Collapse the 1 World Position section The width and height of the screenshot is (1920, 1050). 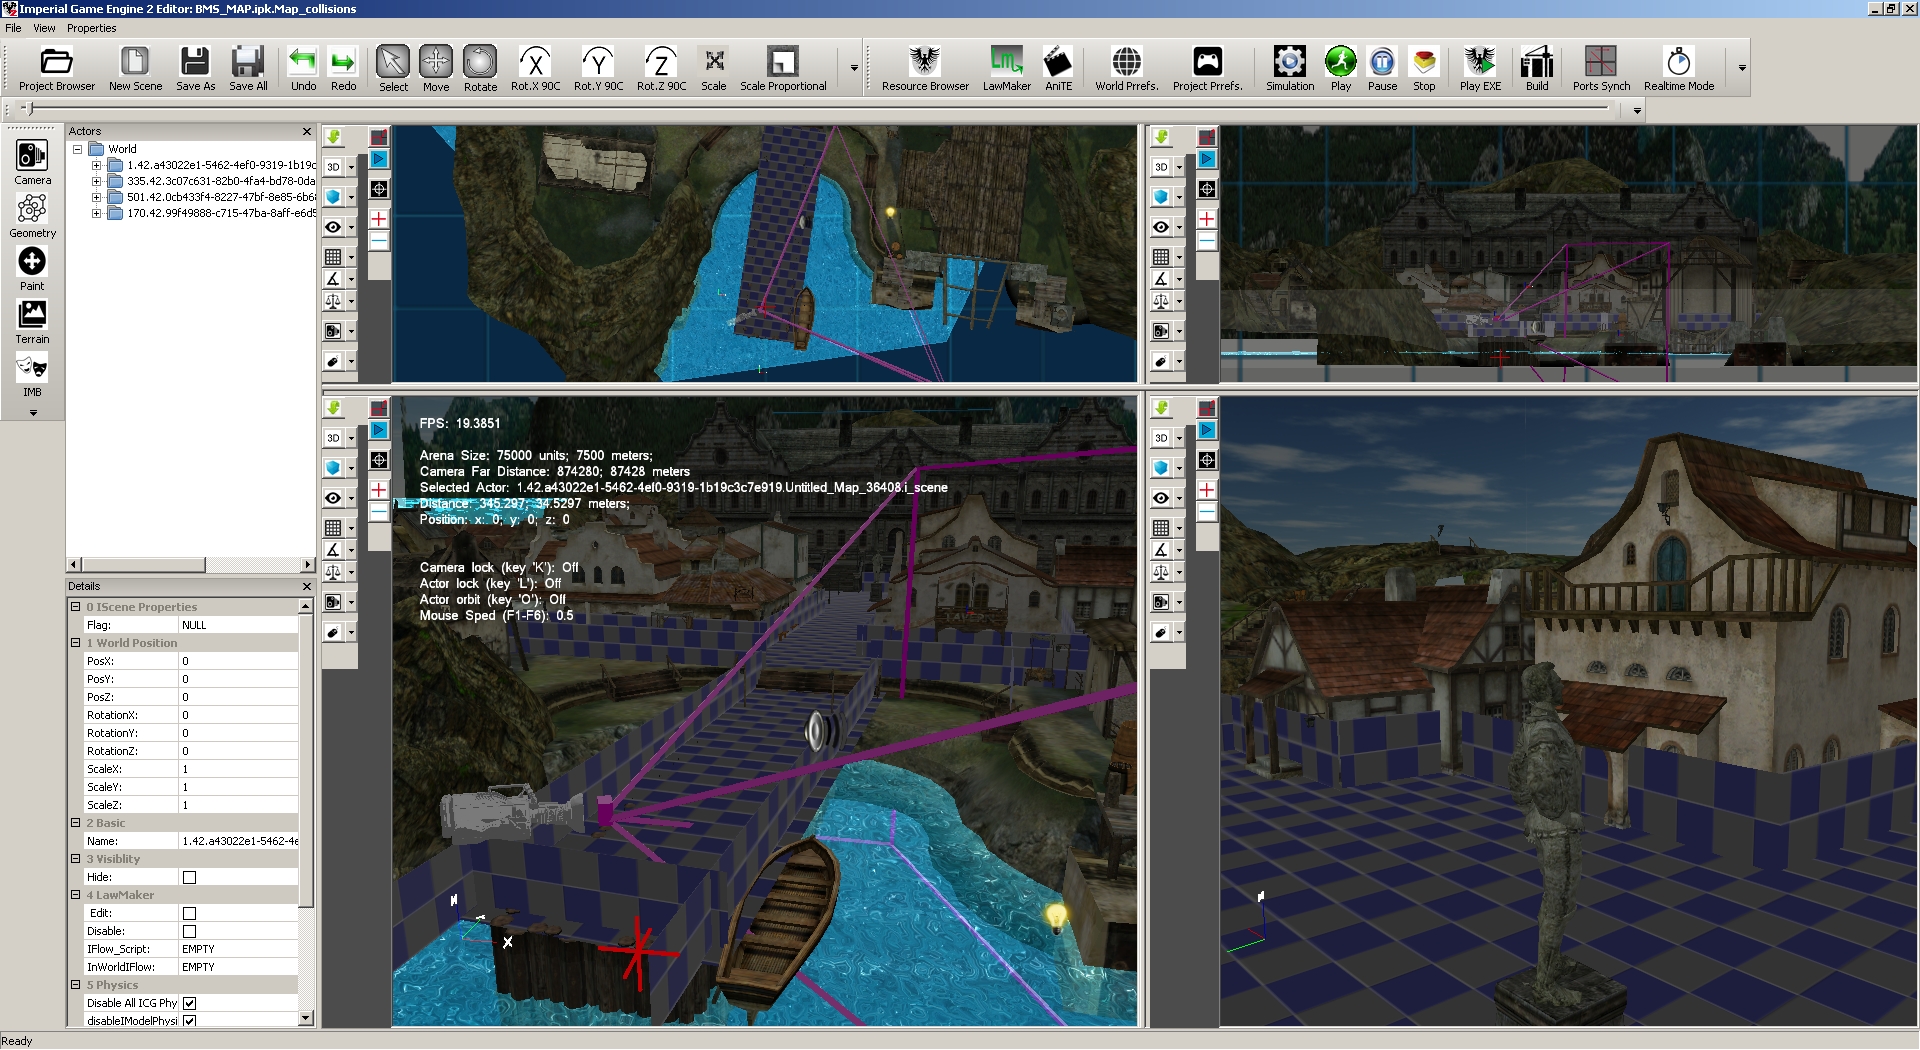tap(75, 643)
